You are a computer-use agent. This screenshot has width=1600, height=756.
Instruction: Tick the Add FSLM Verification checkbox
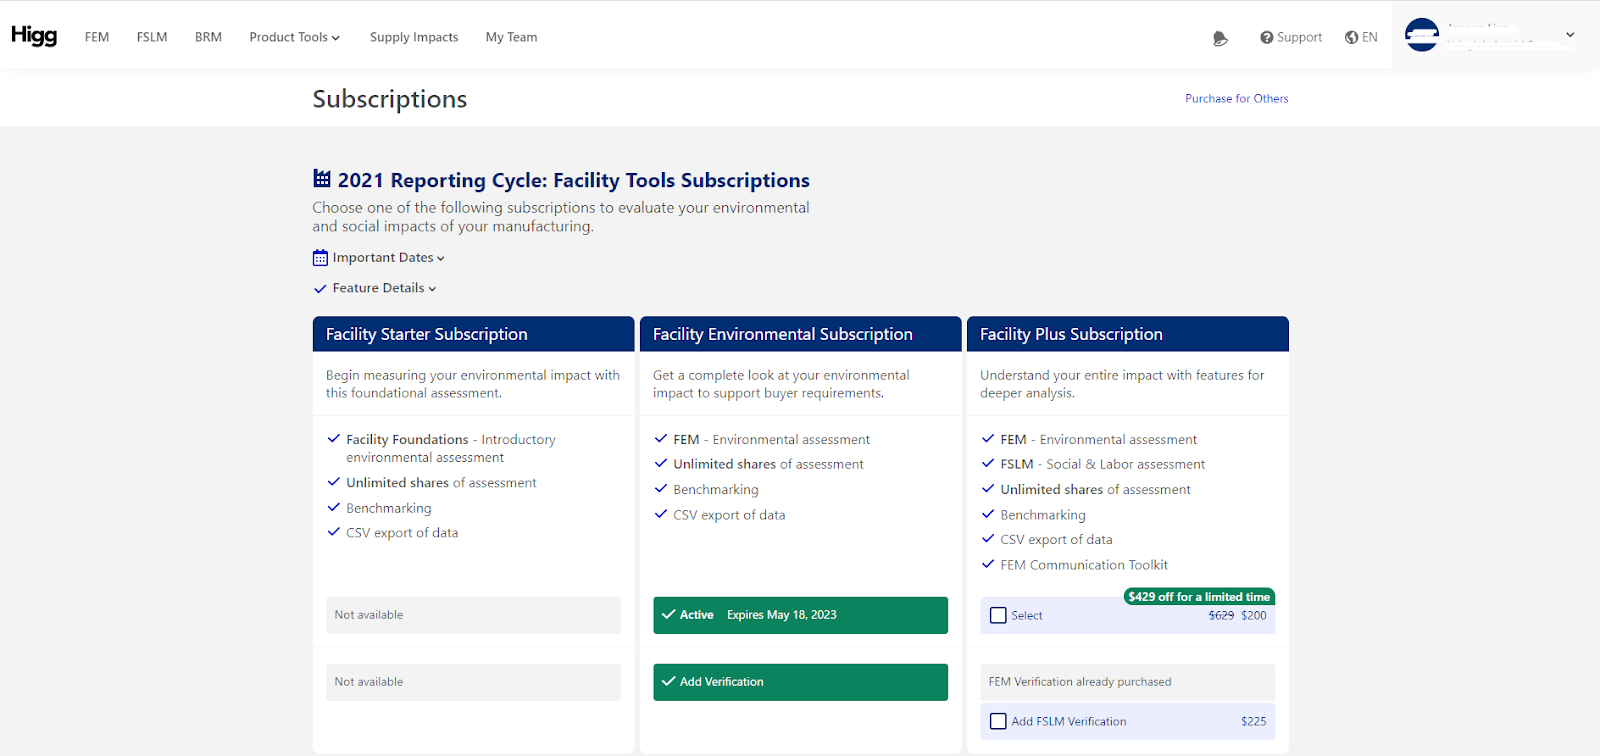point(998,721)
